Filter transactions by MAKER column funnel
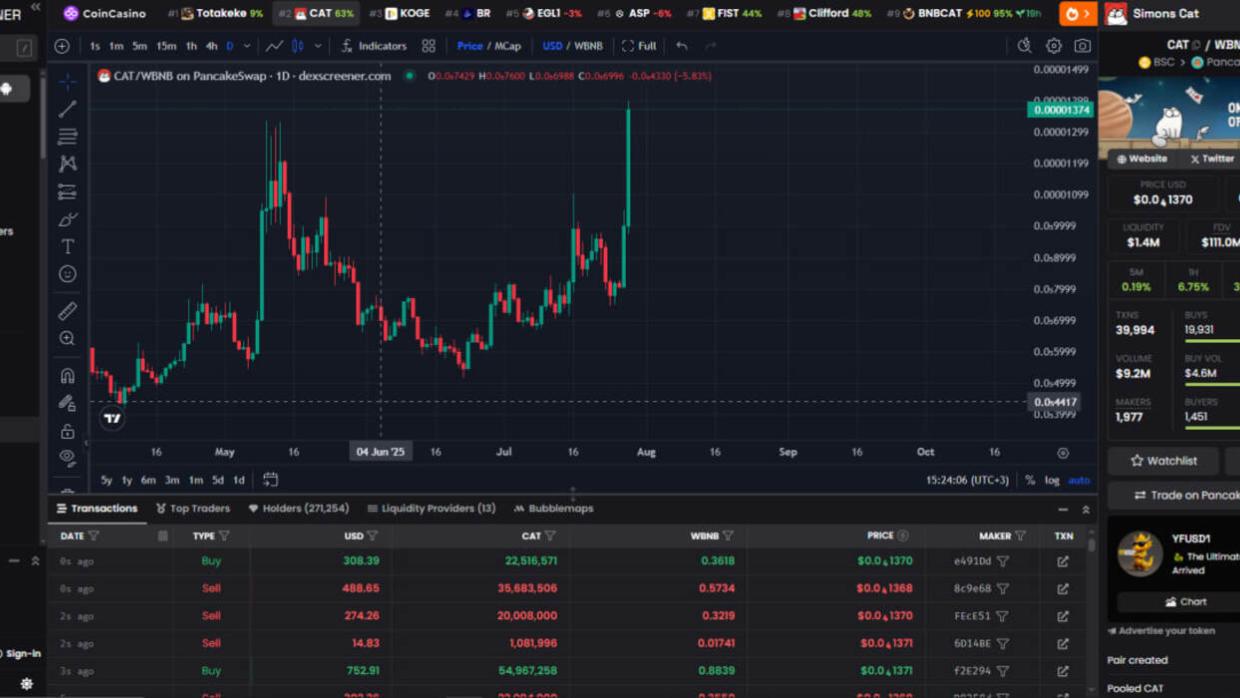The height and width of the screenshot is (698, 1240). click(1020, 536)
